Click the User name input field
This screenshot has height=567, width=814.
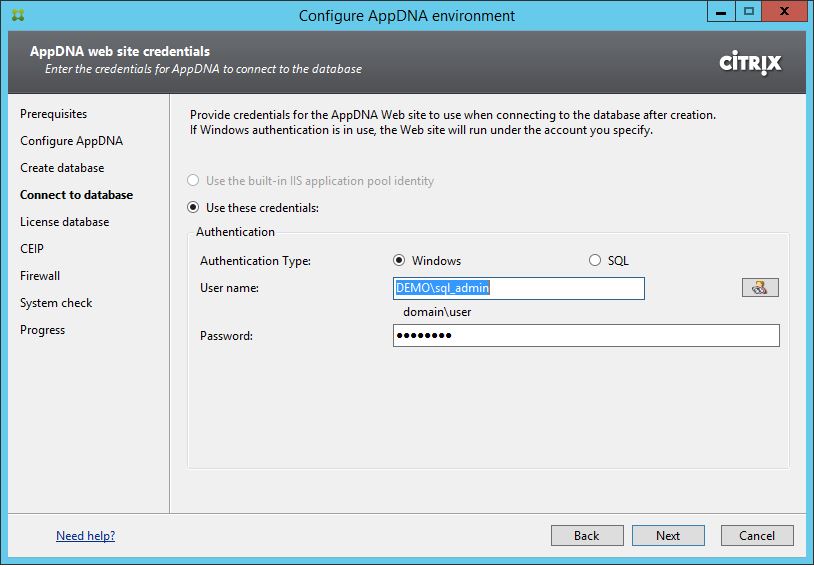[x=518, y=288]
